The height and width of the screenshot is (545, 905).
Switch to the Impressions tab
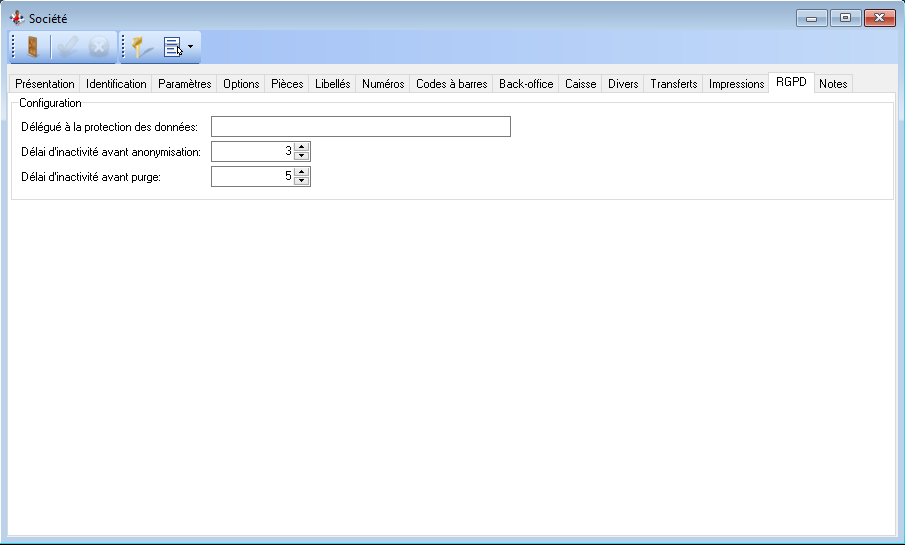736,84
